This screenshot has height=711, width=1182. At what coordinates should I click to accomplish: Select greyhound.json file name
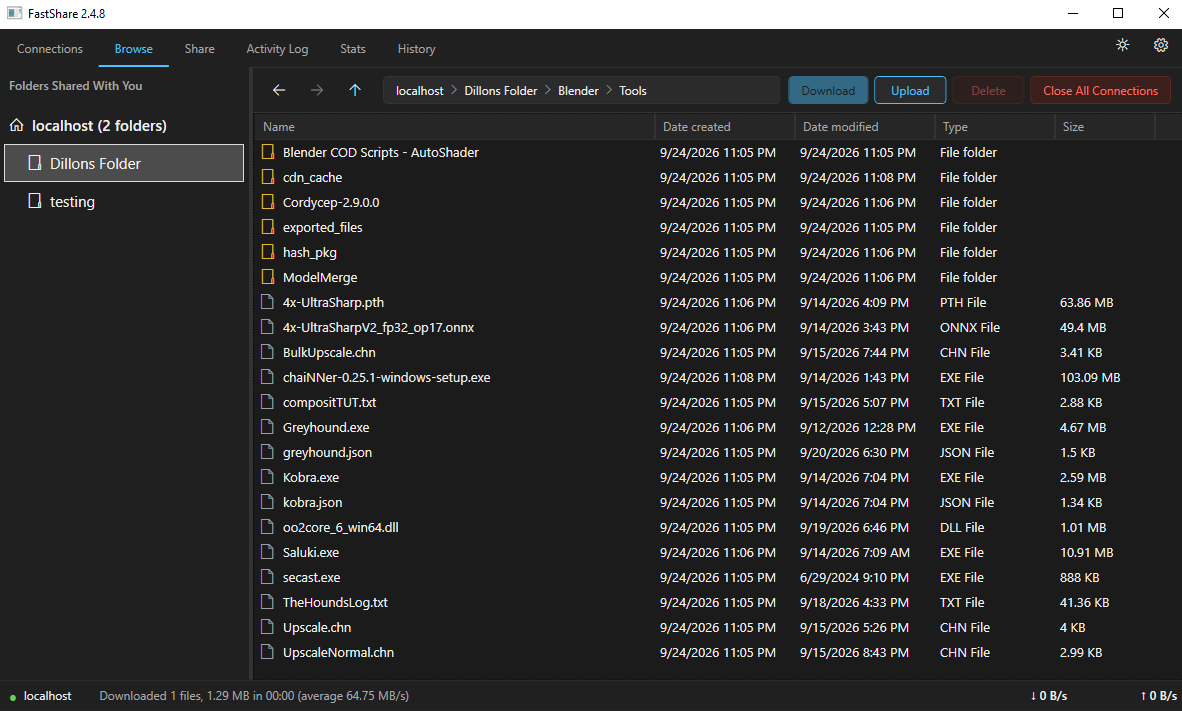pos(327,452)
